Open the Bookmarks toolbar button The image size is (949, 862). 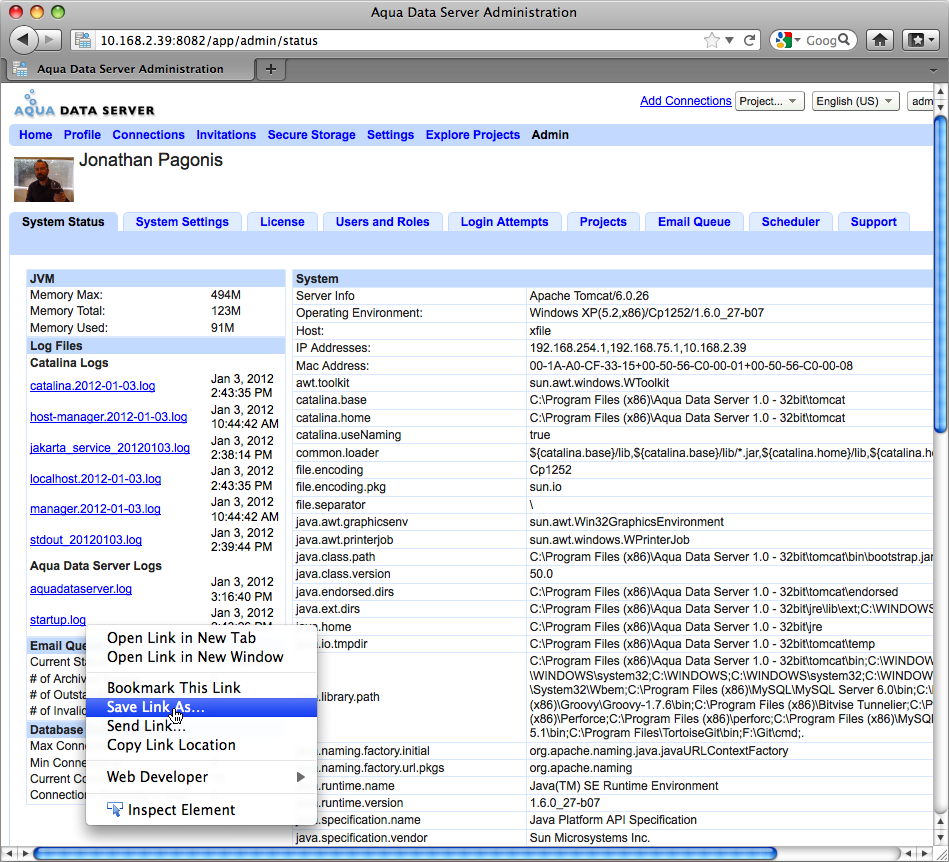point(921,41)
